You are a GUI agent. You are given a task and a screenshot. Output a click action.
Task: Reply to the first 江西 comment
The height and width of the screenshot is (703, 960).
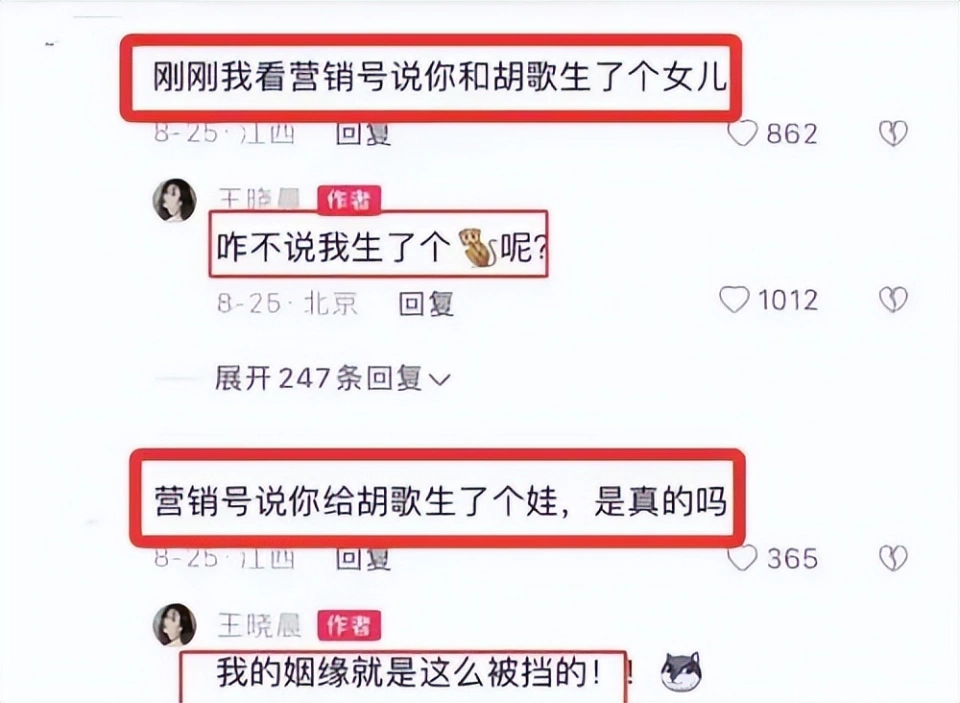[364, 133]
